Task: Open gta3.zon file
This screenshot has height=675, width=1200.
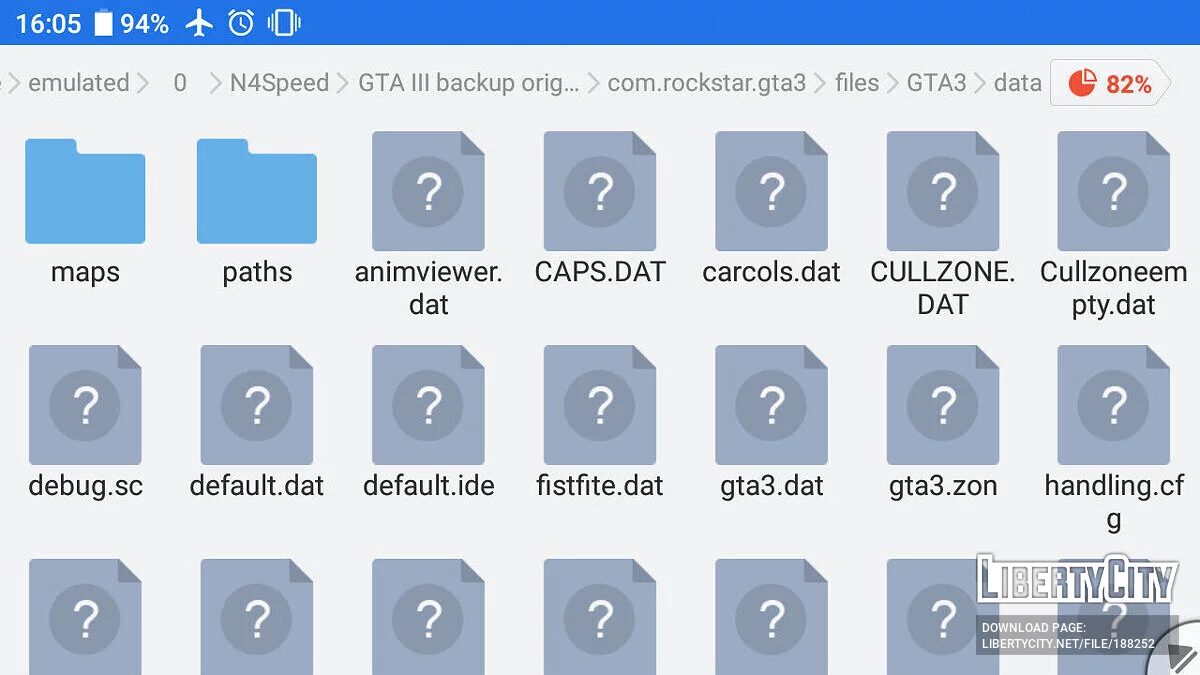Action: click(x=943, y=406)
